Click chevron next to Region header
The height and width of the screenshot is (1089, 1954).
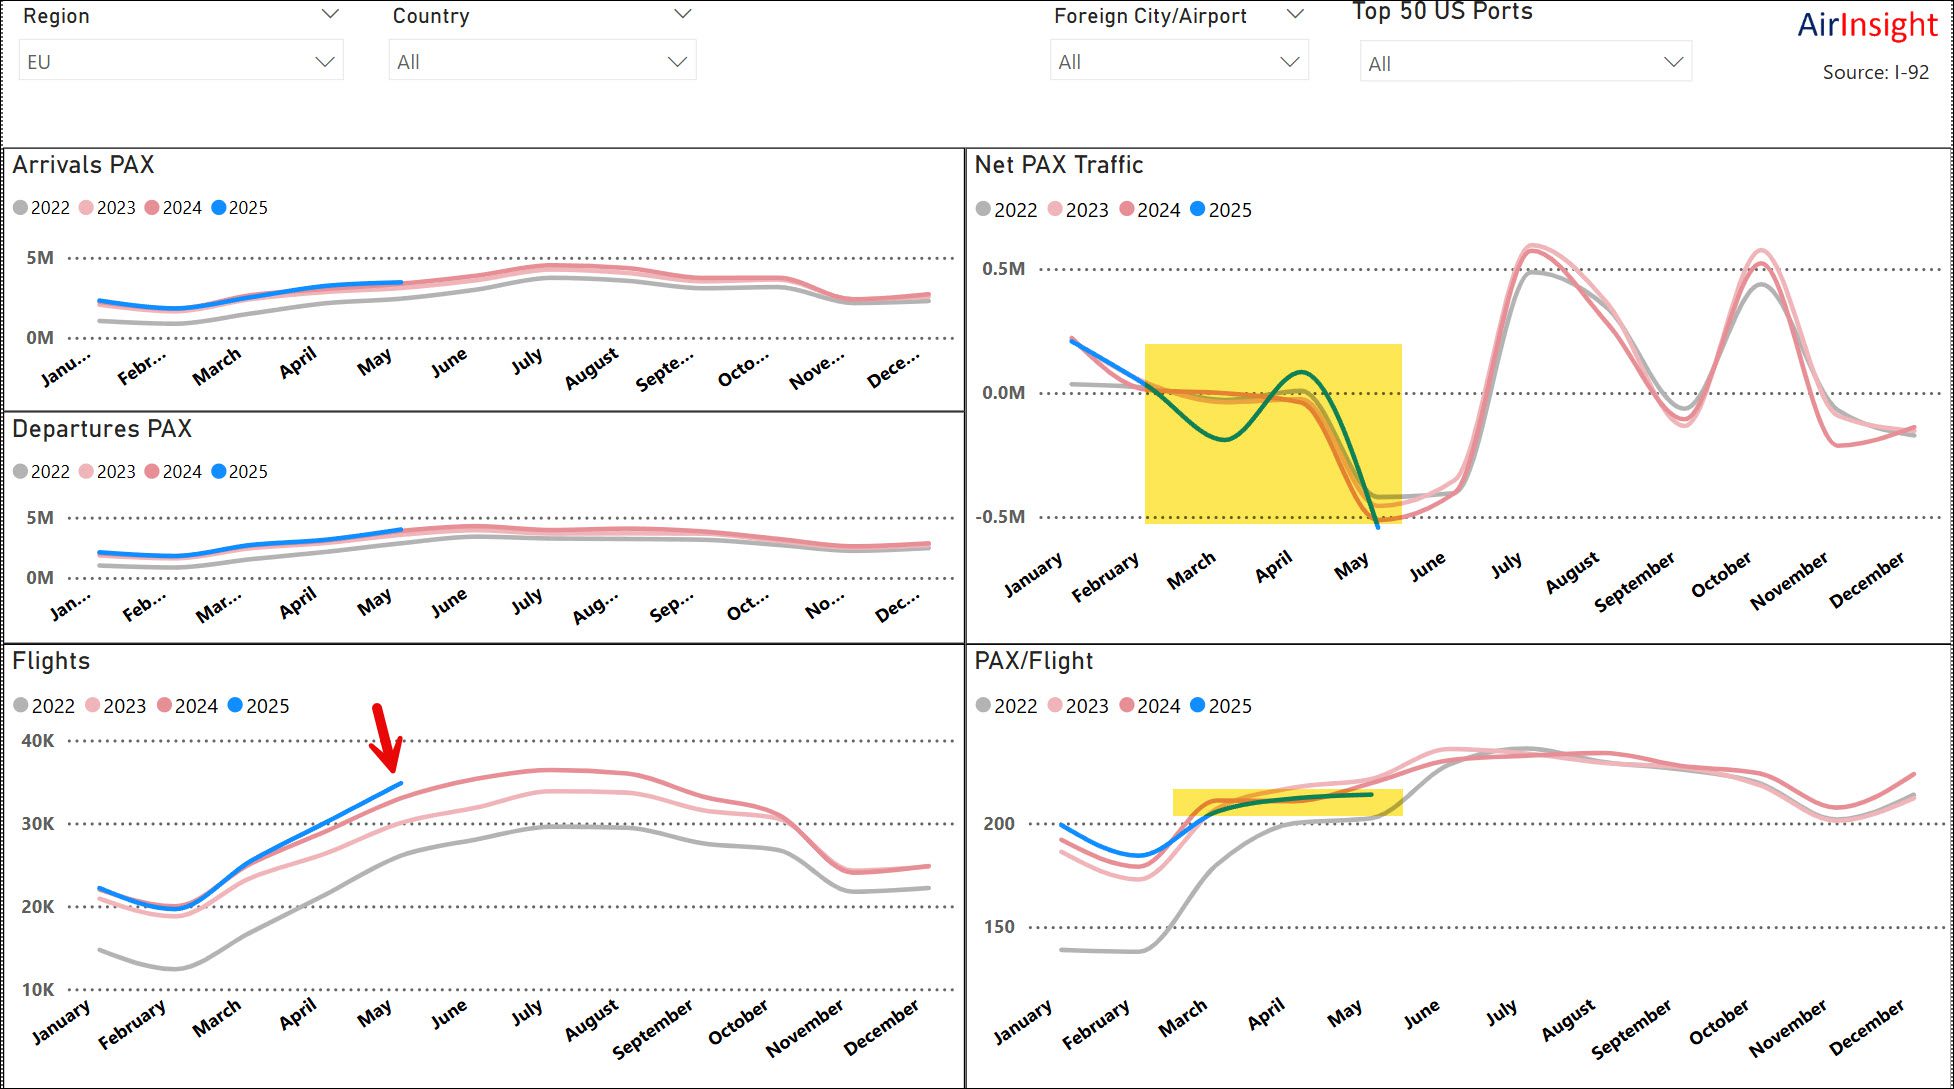pyautogui.click(x=330, y=14)
